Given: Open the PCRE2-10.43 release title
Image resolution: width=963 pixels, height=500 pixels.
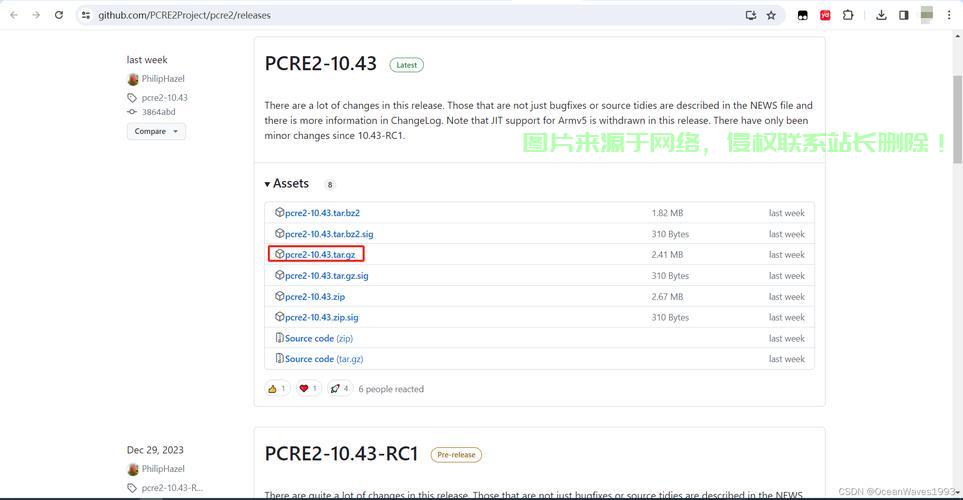Looking at the screenshot, I should [x=320, y=63].
